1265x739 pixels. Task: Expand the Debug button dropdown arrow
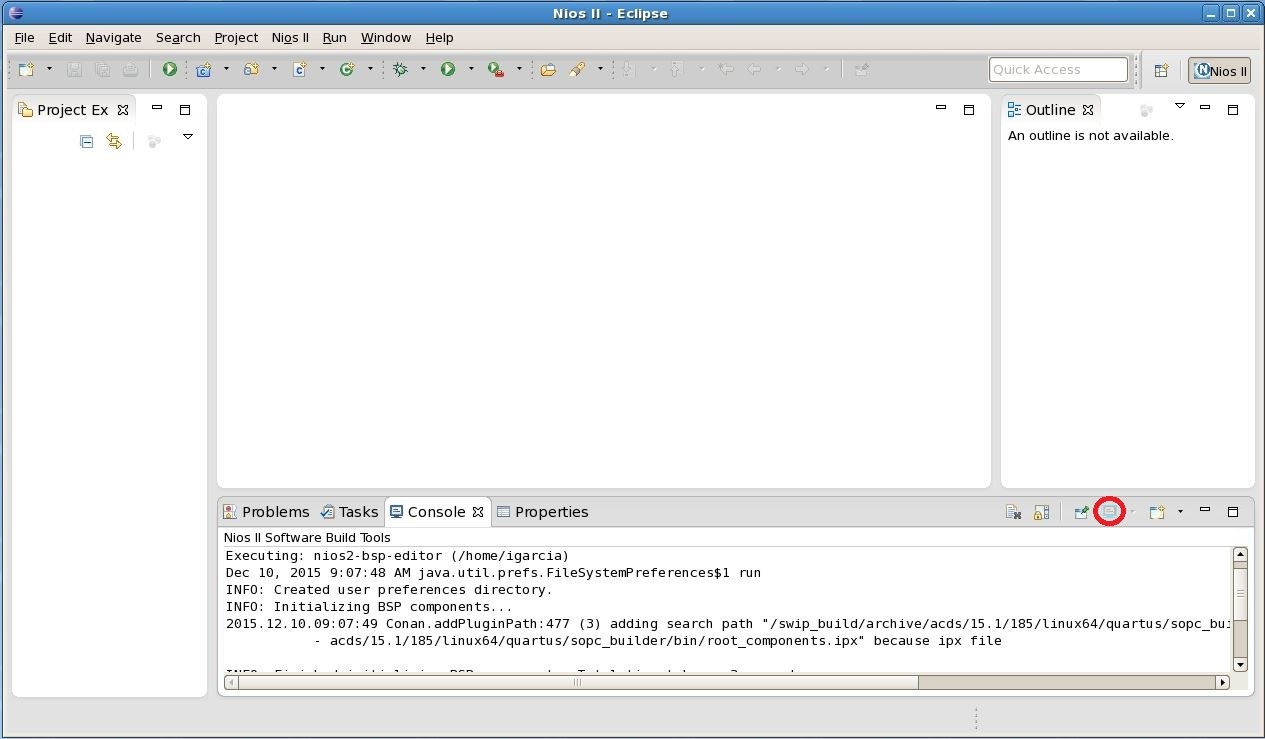[423, 69]
